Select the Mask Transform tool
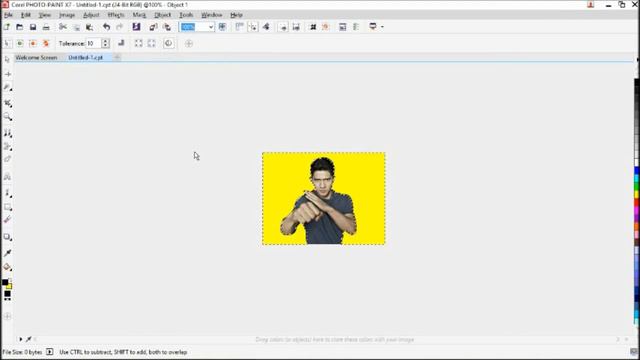 coord(7,74)
